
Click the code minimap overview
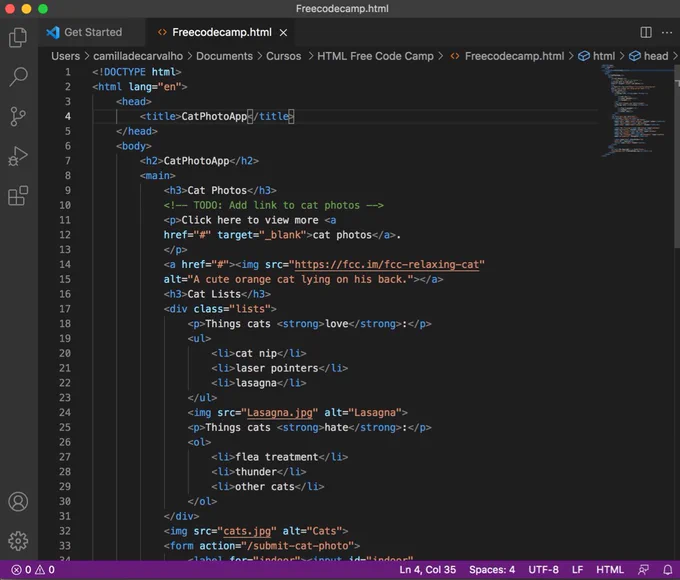pos(635,110)
